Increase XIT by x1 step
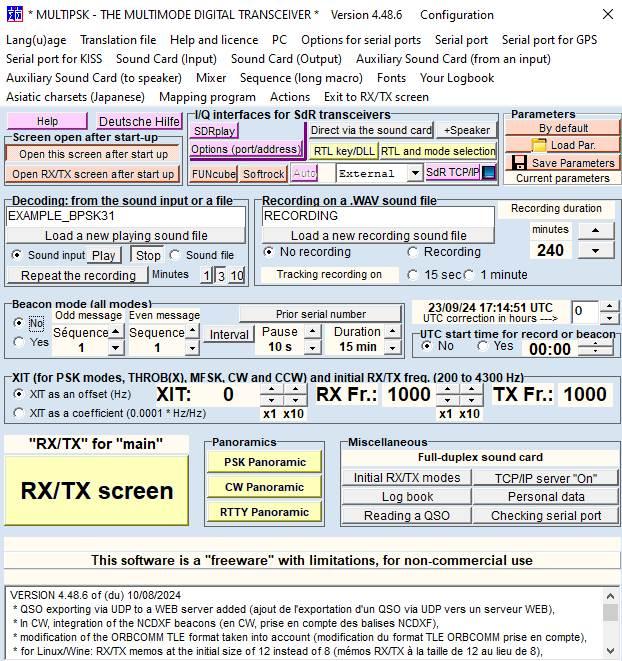This screenshot has height=661, width=622. pos(272,389)
